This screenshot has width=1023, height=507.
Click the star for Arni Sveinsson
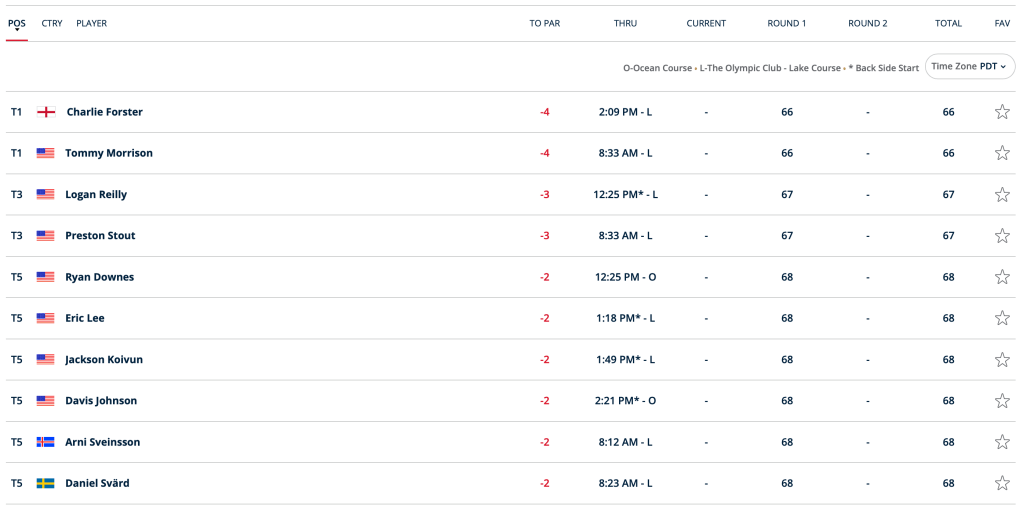1002,442
